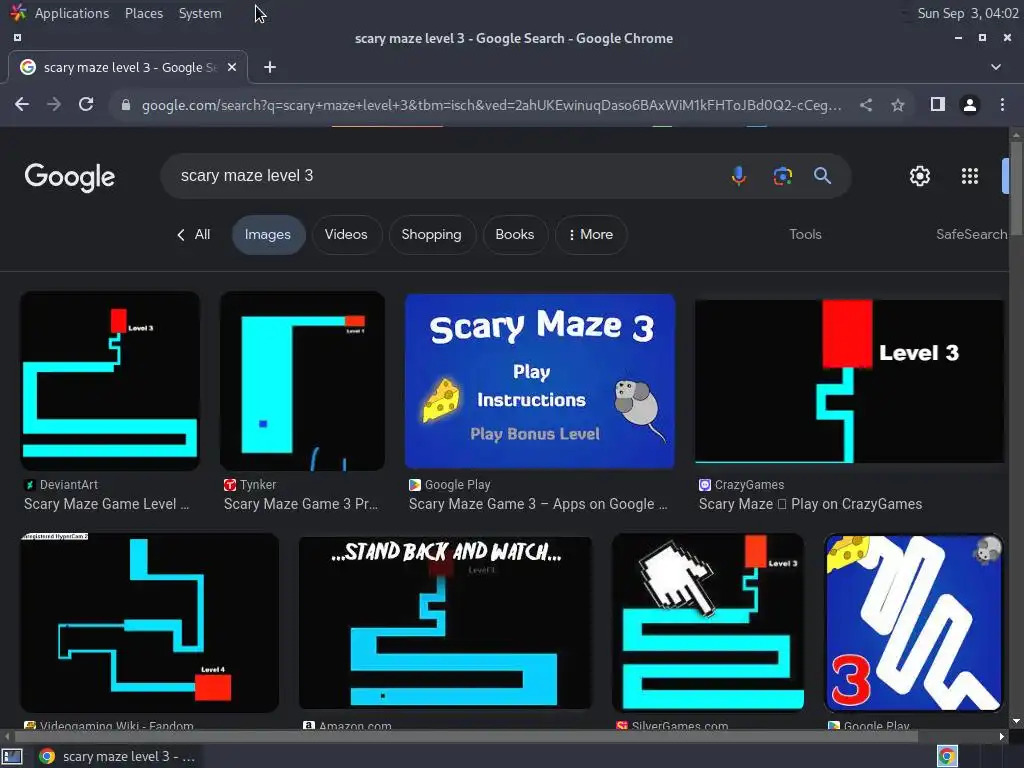Click show desktop icon in taskbar
Image resolution: width=1024 pixels, height=768 pixels.
pyautogui.click(x=12, y=756)
